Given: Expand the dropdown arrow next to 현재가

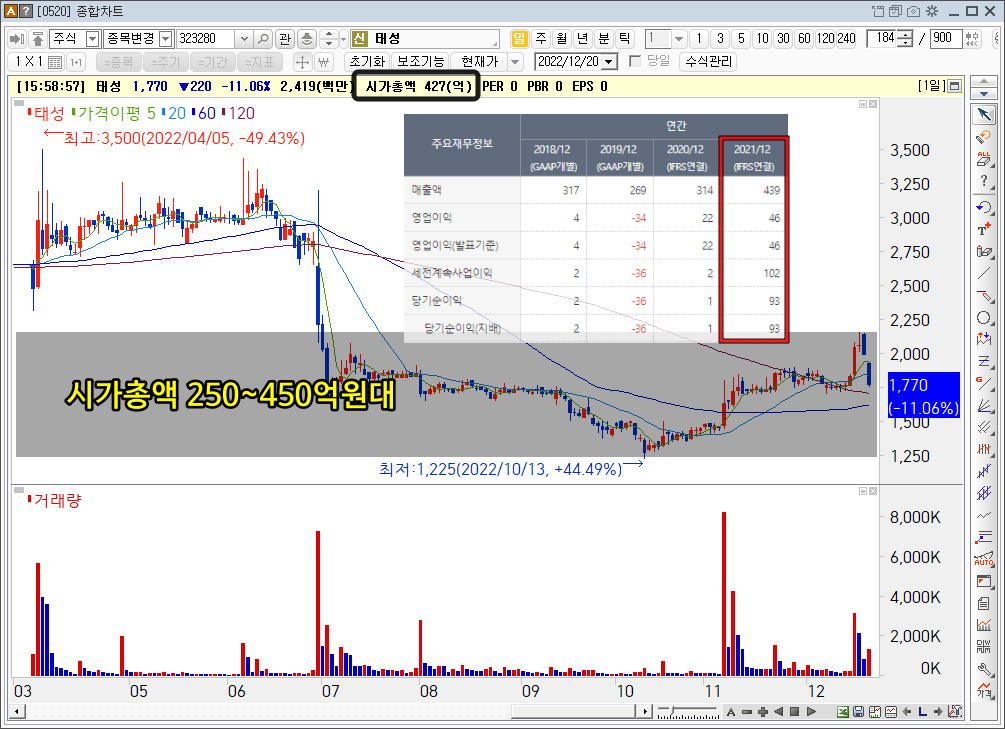Looking at the screenshot, I should click(515, 62).
